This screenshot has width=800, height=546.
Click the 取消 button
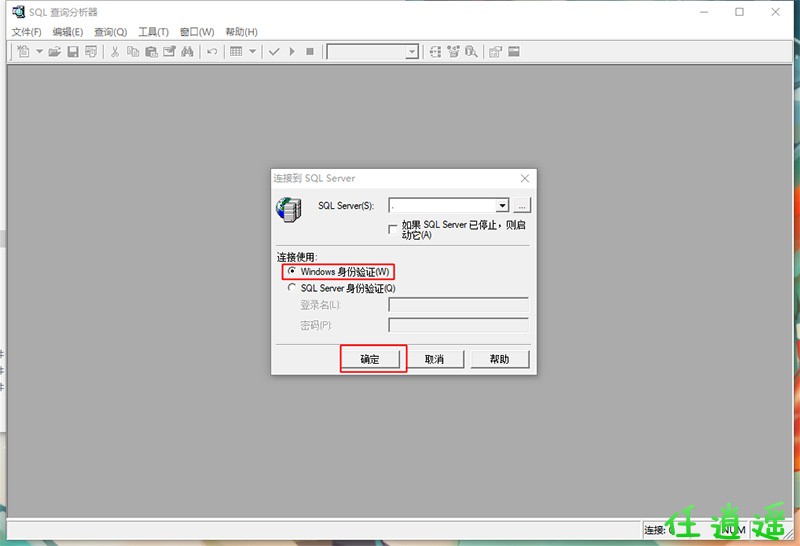[x=435, y=359]
